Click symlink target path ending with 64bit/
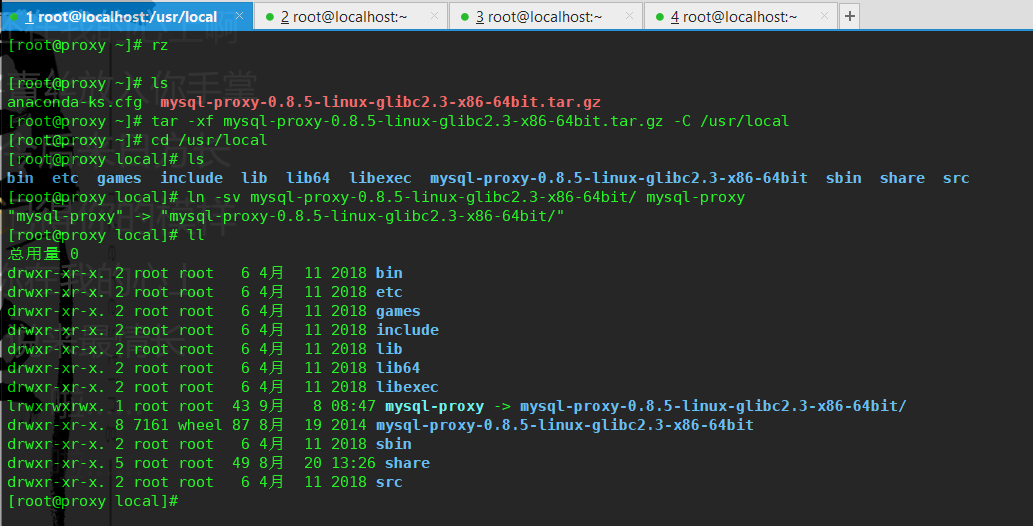1033x526 pixels. click(713, 406)
